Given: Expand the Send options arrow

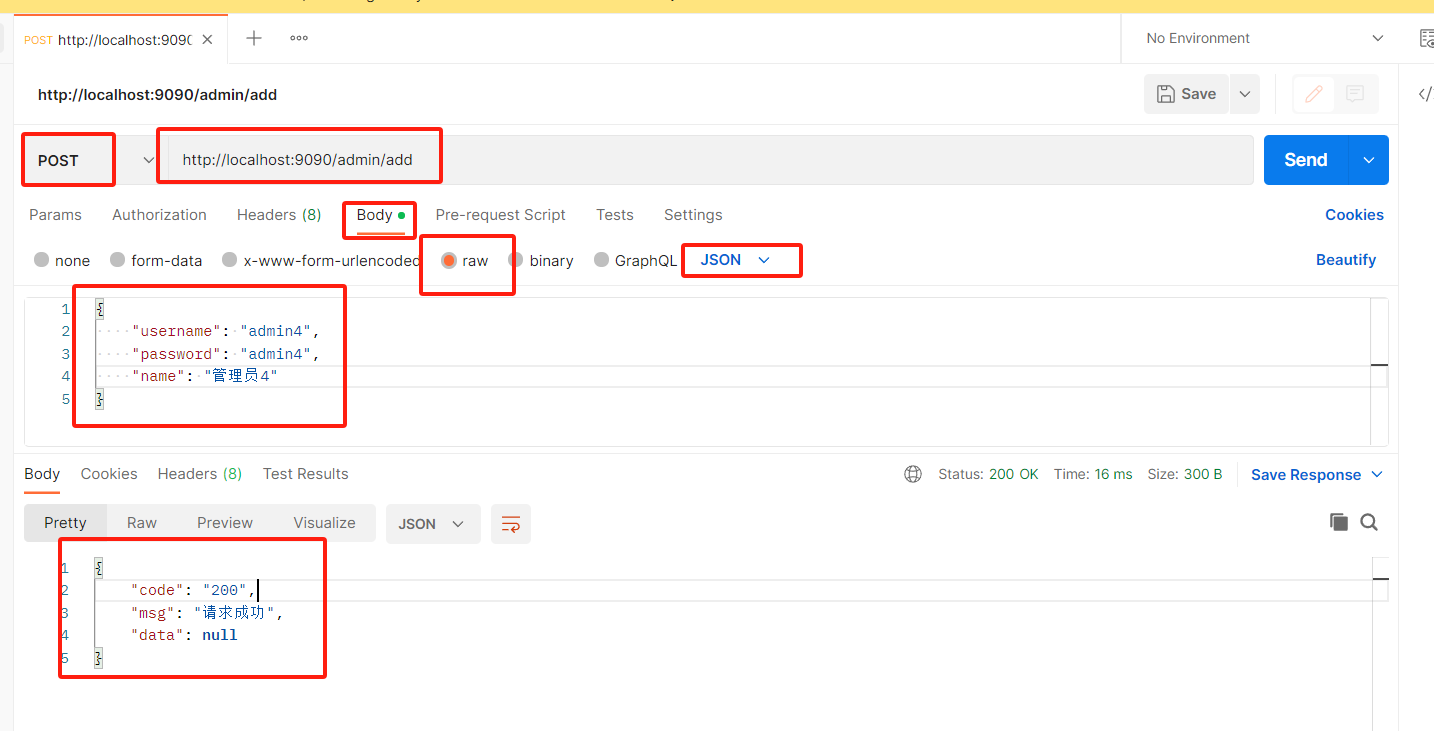Looking at the screenshot, I should click(1369, 160).
